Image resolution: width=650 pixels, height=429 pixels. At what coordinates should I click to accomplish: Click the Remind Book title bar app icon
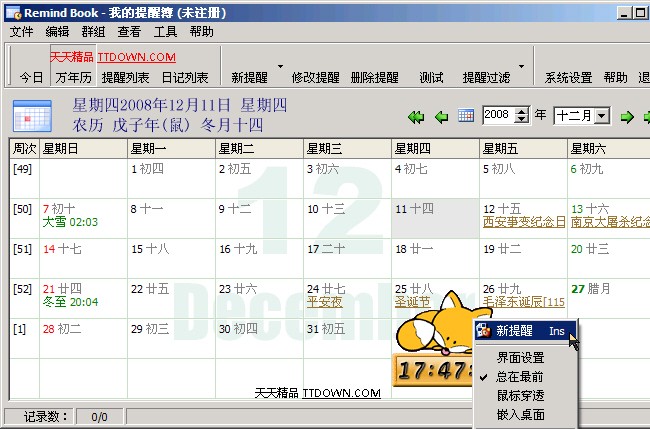14,13
